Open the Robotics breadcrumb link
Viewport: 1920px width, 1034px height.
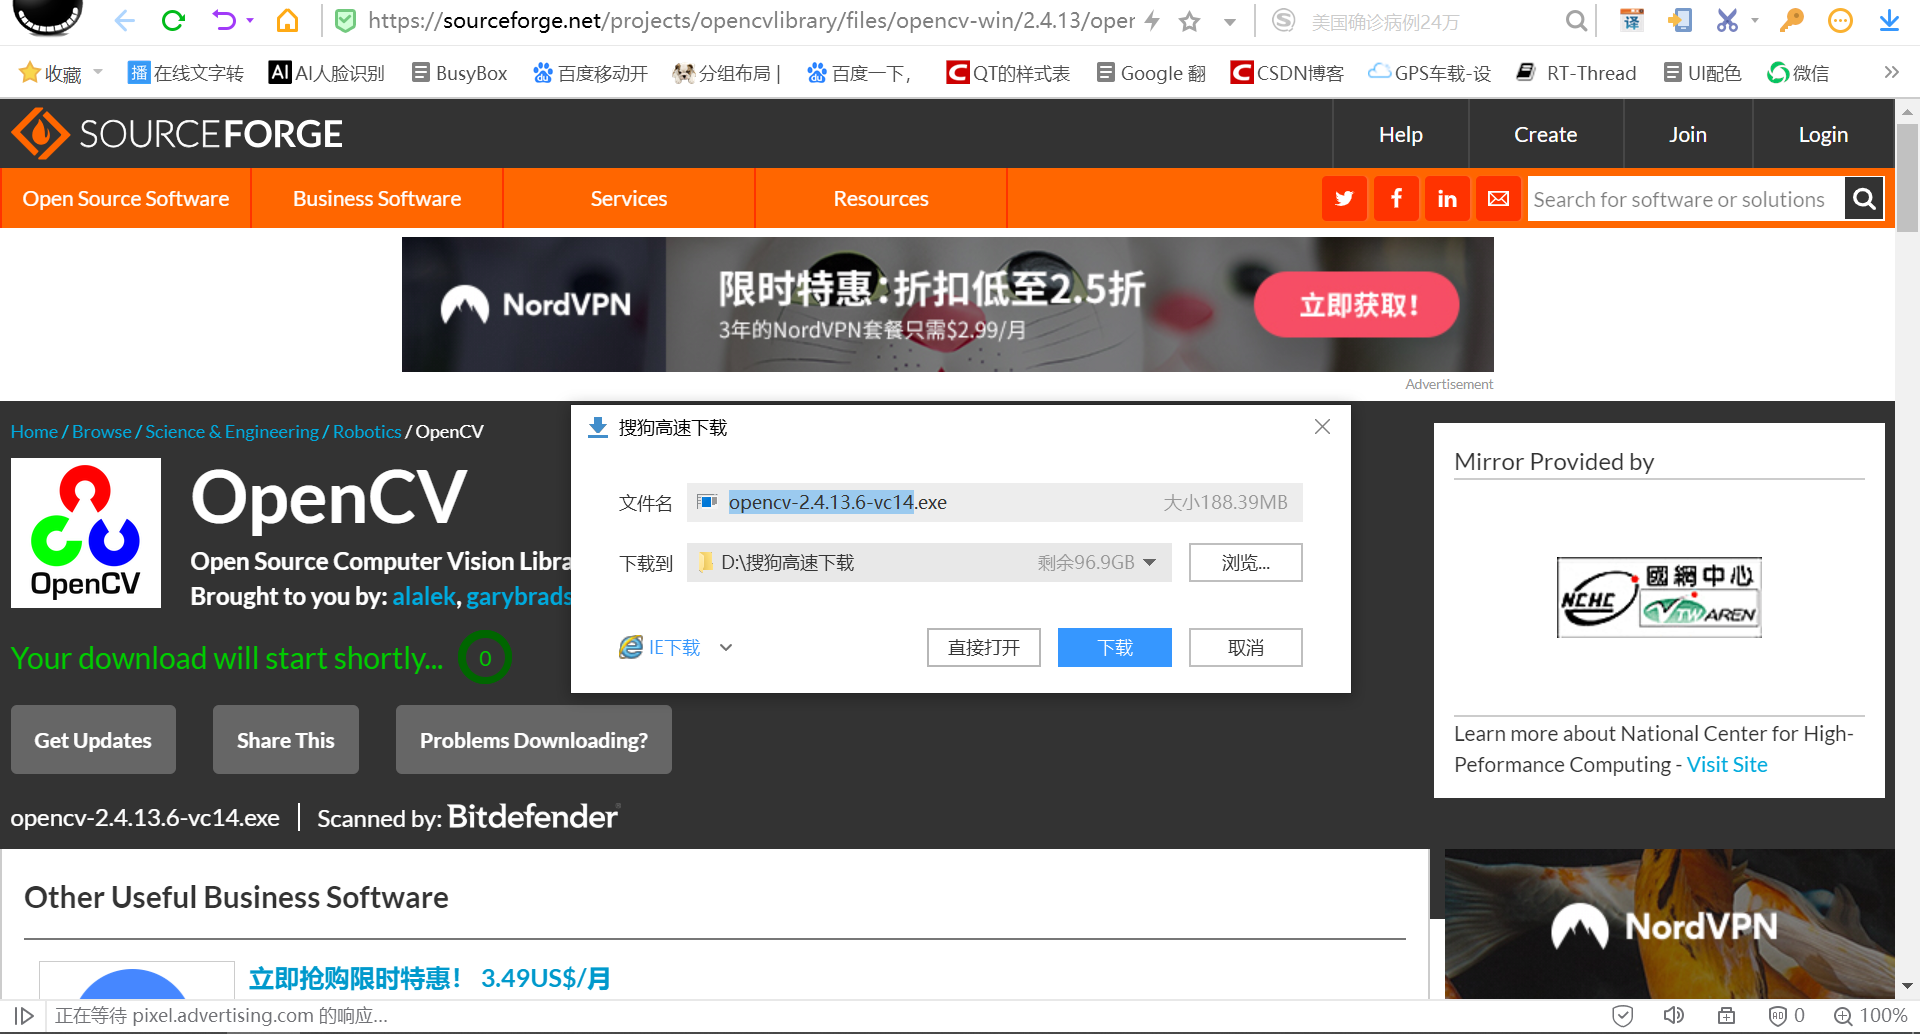point(367,432)
